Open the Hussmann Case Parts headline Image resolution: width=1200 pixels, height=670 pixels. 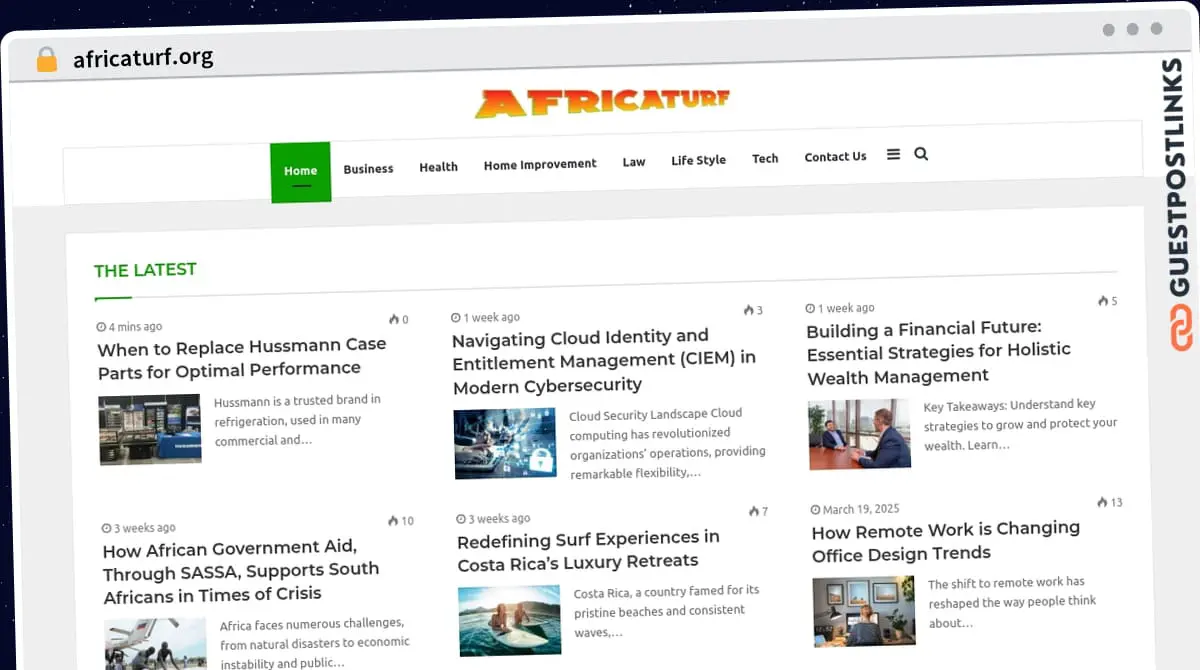(x=241, y=356)
